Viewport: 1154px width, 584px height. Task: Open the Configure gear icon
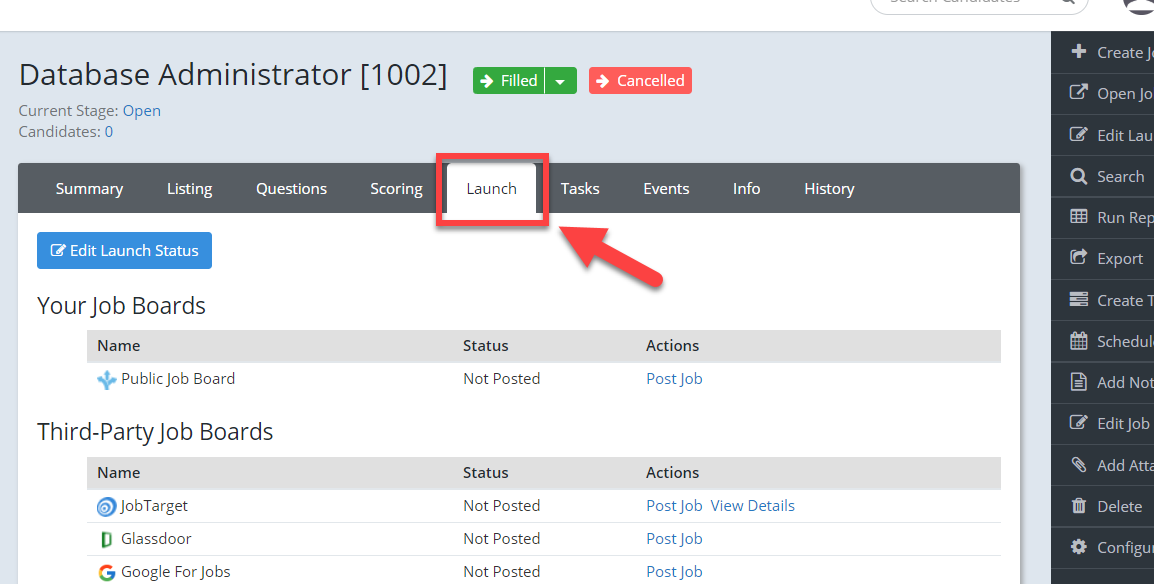click(x=1079, y=547)
